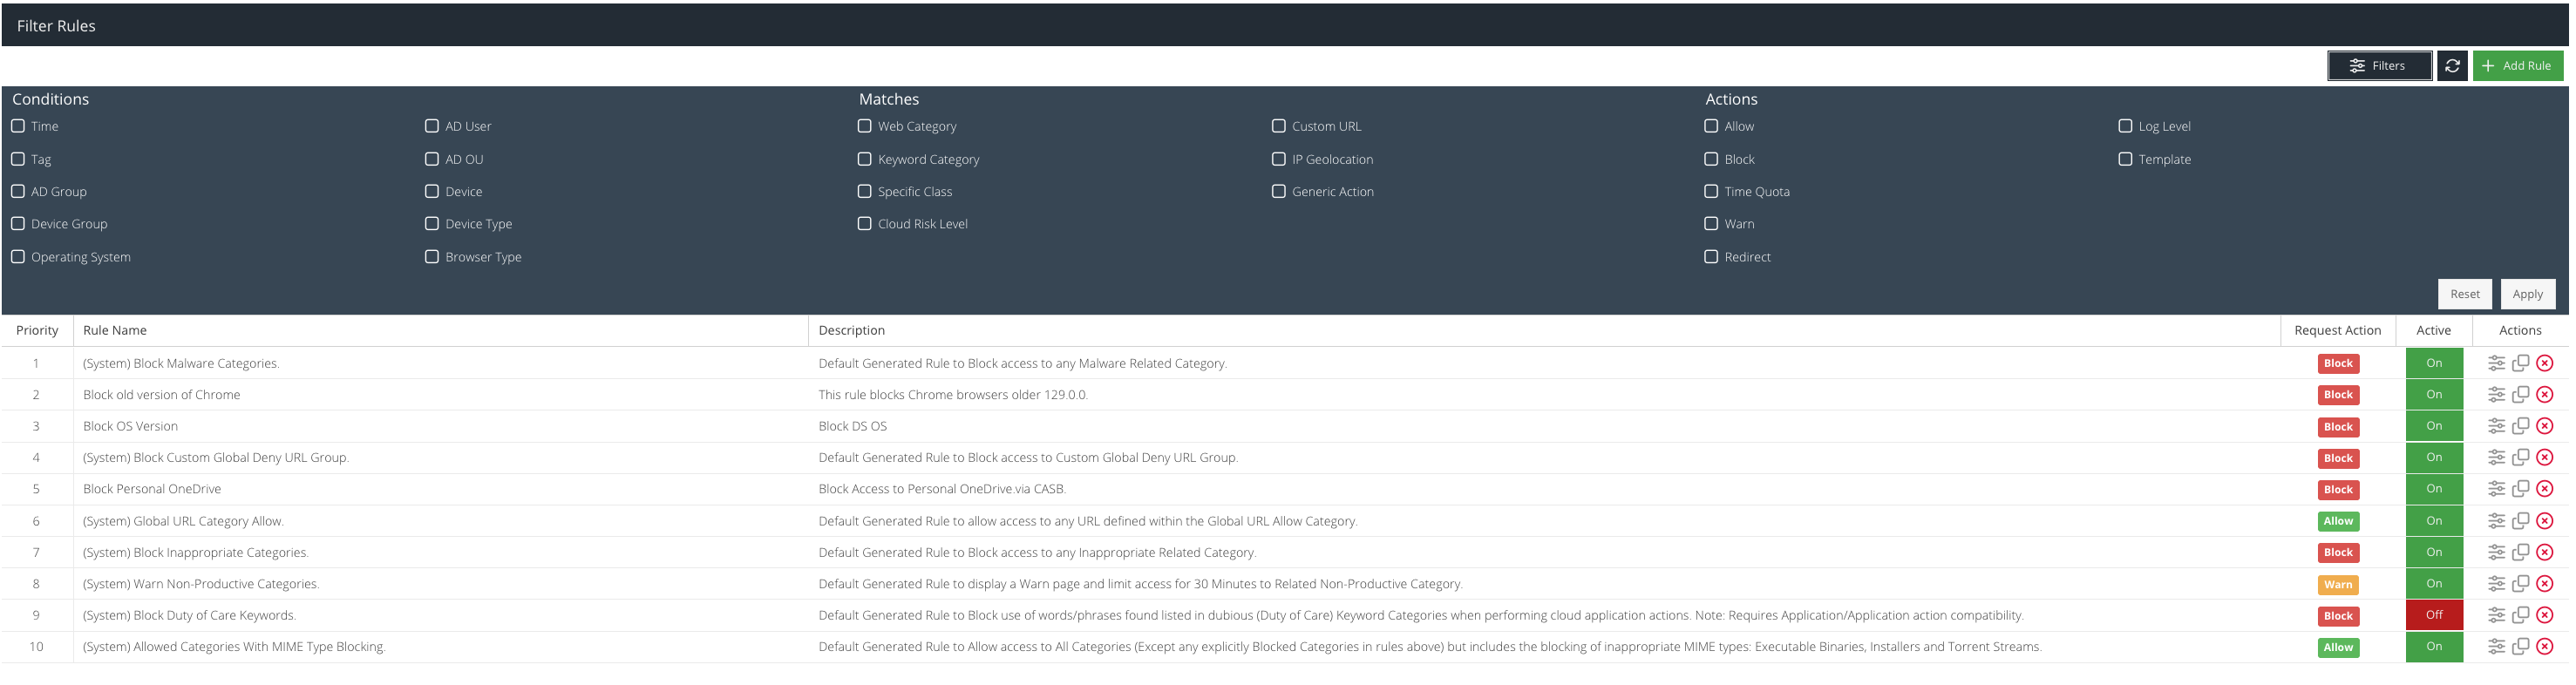
Task: Duplicate the Block OS Version rule
Action: tap(2520, 426)
